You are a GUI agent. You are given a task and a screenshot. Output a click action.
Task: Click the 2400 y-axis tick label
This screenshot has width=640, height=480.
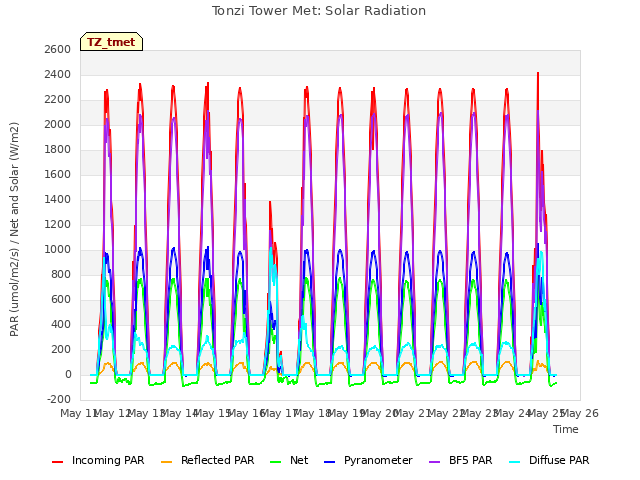pos(58,74)
